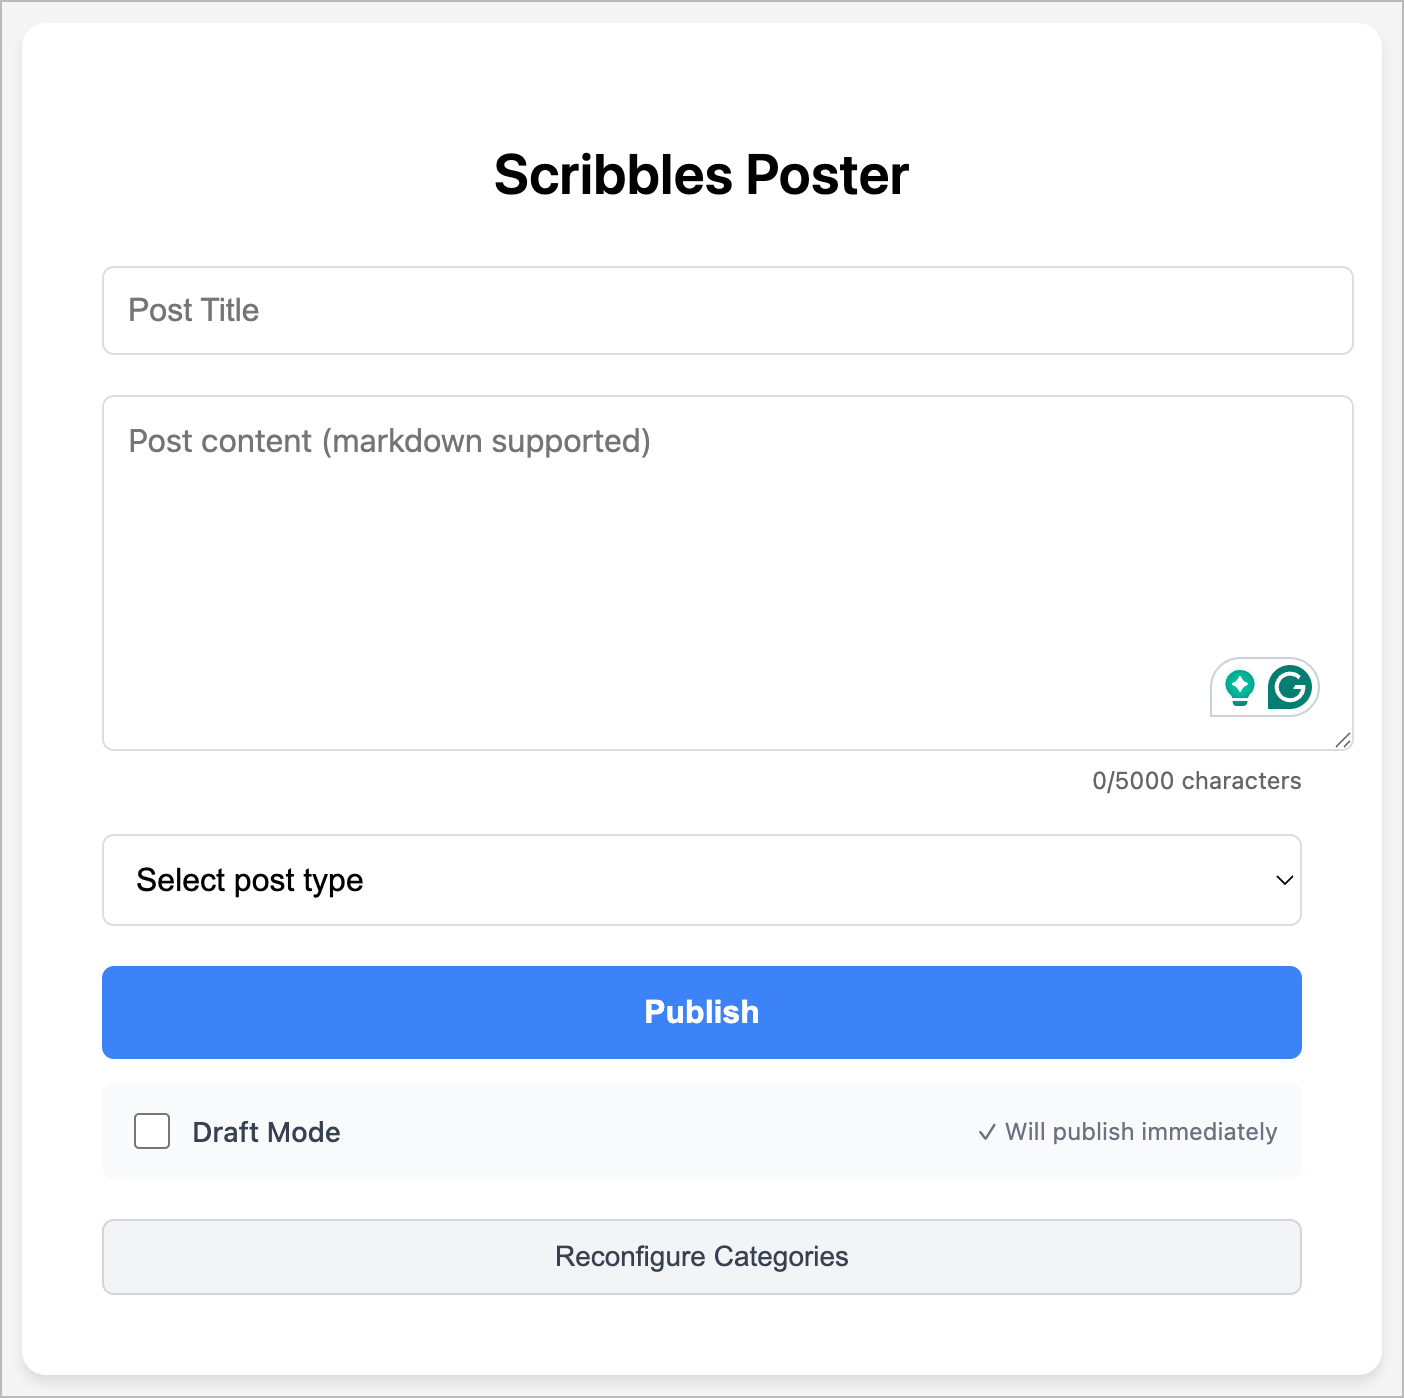Toggle draft via the Draft Mode label
Image resolution: width=1404 pixels, height=1398 pixels.
[x=266, y=1132]
